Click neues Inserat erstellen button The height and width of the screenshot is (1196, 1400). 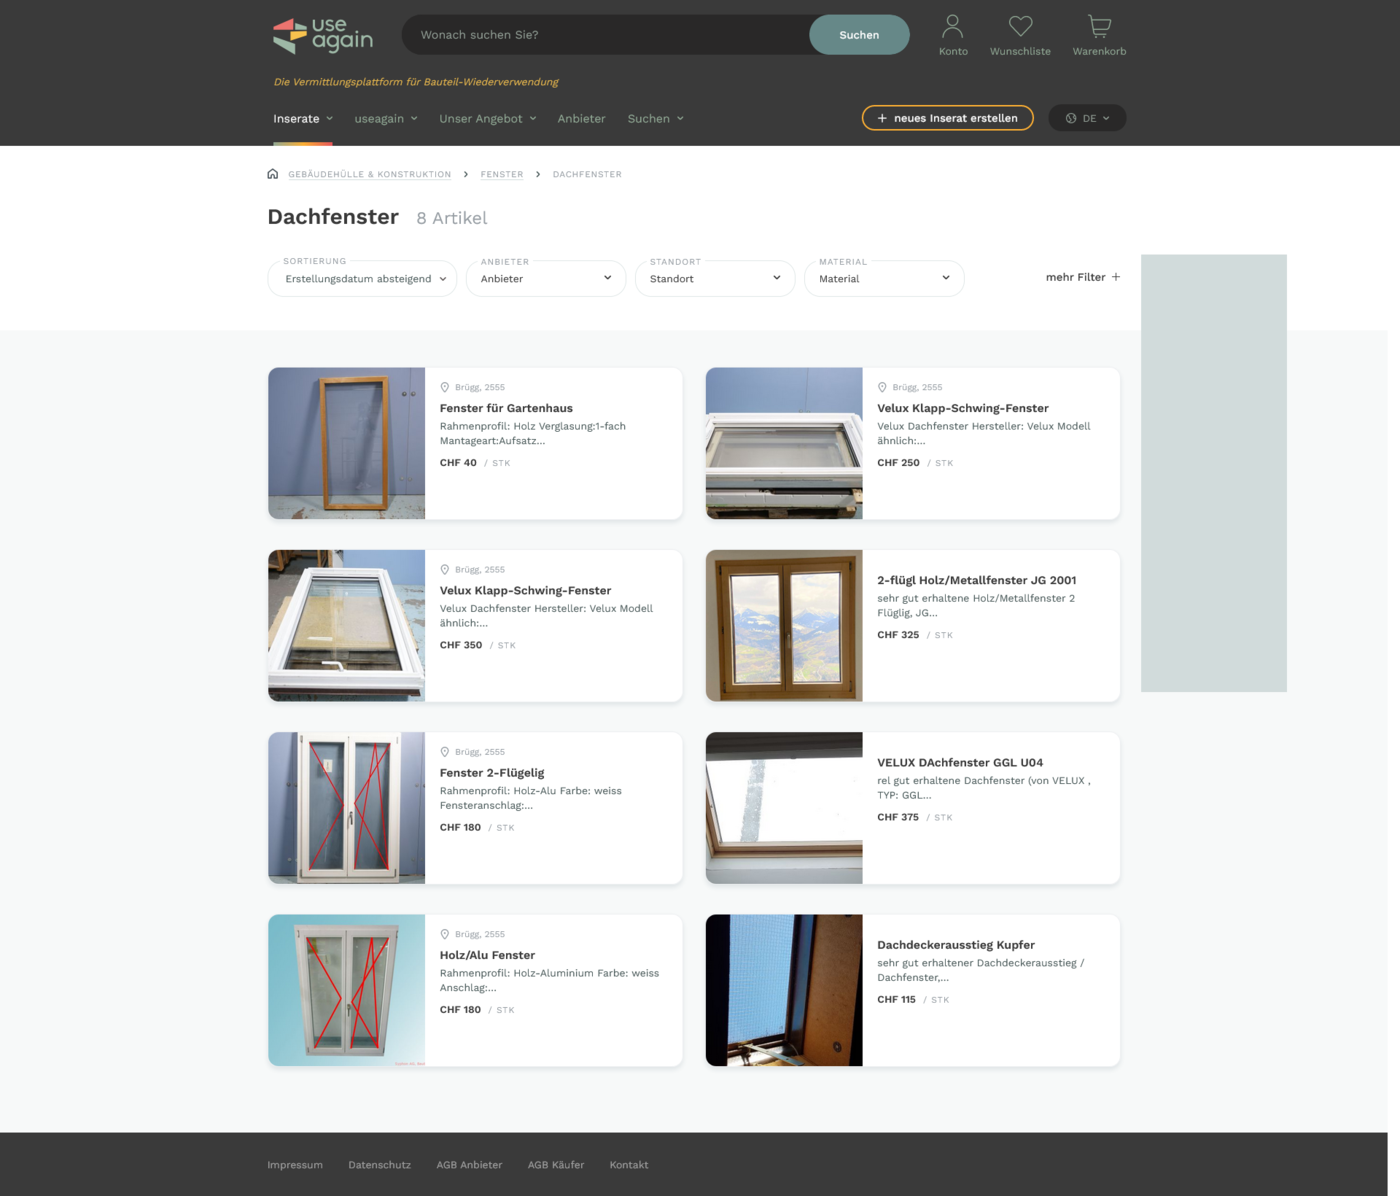(947, 118)
